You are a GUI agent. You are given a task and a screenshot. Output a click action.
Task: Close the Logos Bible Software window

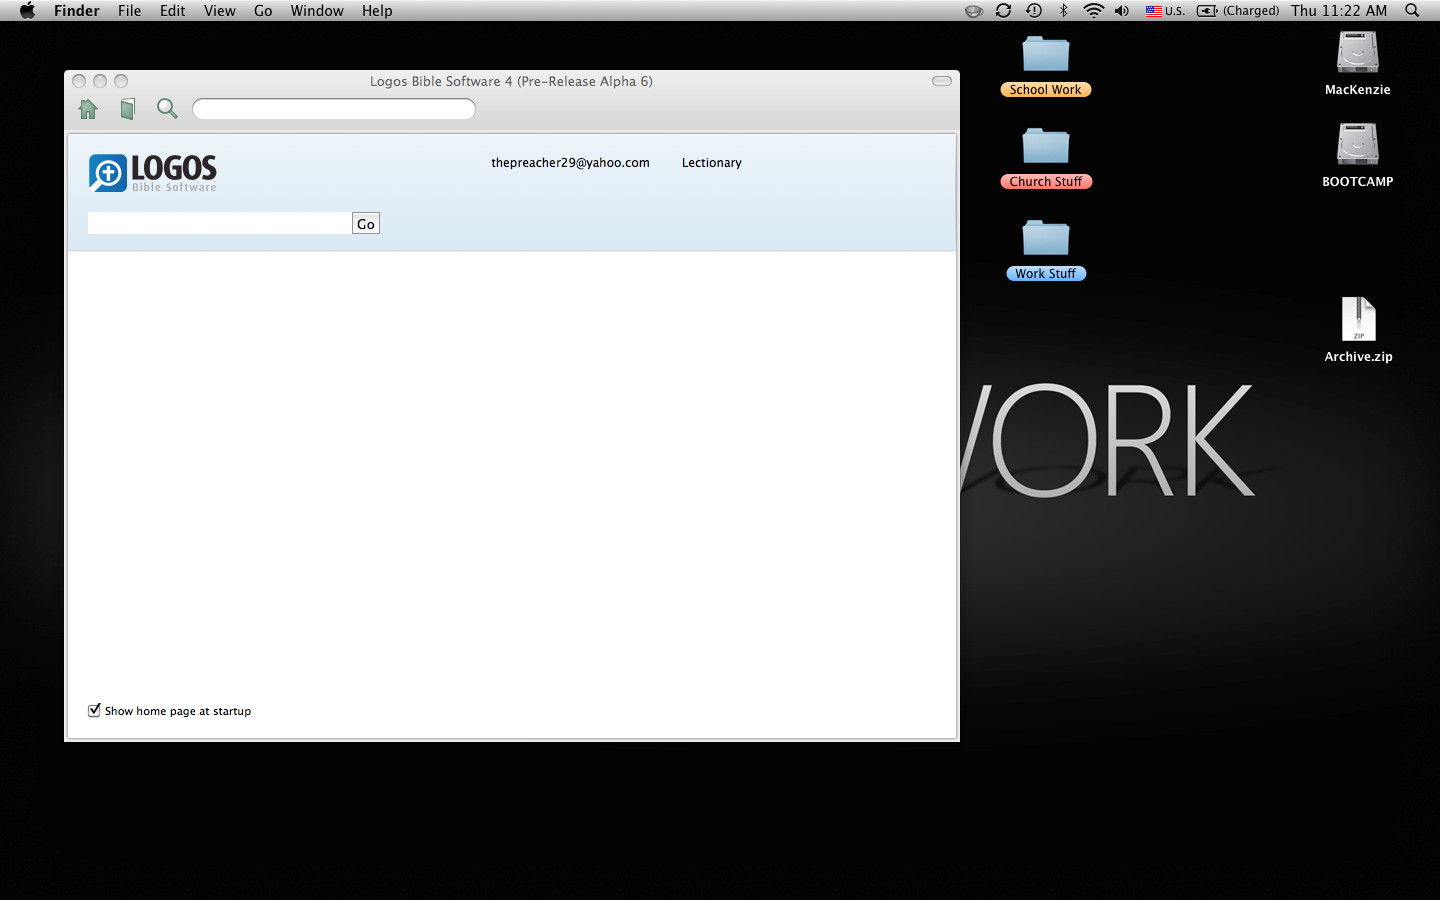click(x=79, y=81)
